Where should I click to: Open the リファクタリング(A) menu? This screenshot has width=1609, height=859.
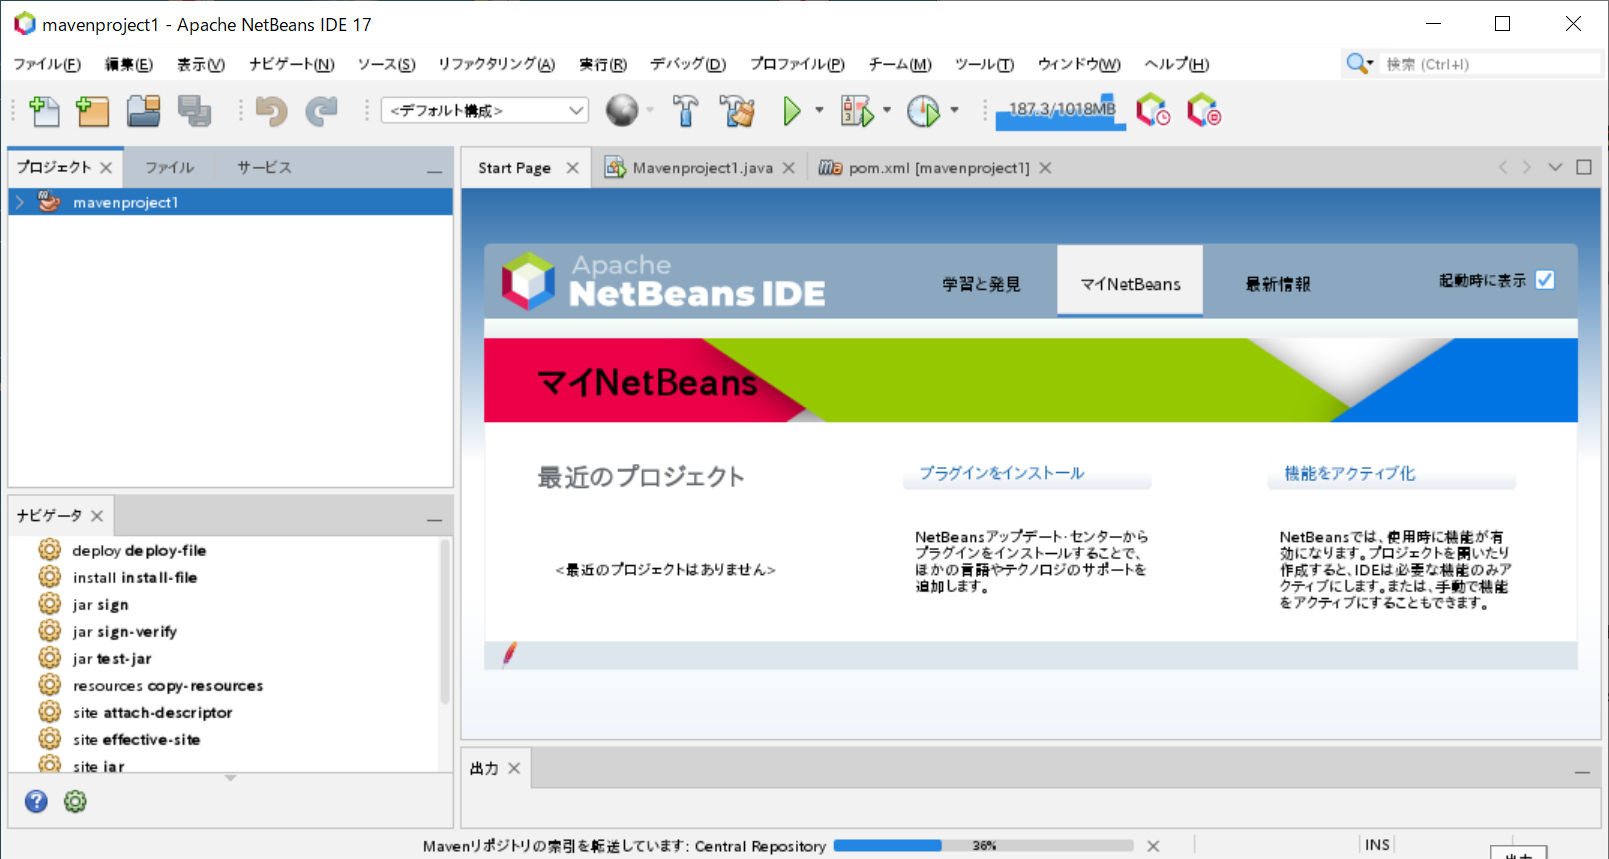[x=496, y=64]
